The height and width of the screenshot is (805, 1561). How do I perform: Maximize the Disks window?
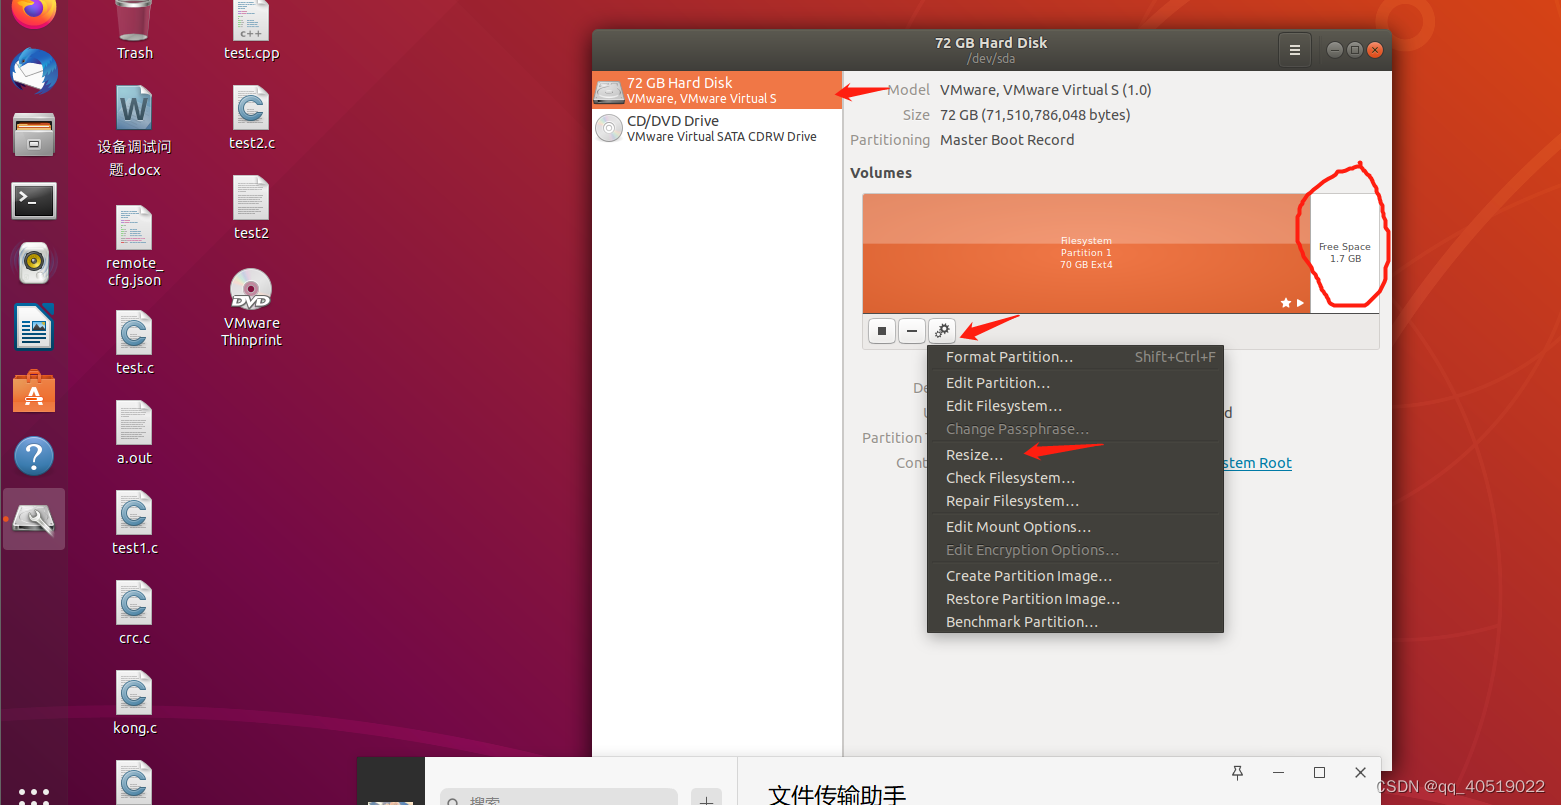pyautogui.click(x=1355, y=50)
